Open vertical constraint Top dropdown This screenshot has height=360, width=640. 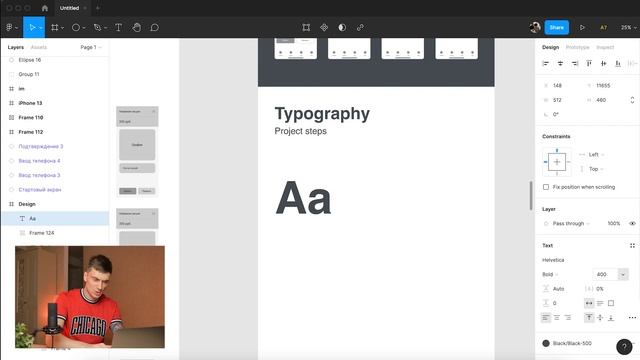coord(596,169)
